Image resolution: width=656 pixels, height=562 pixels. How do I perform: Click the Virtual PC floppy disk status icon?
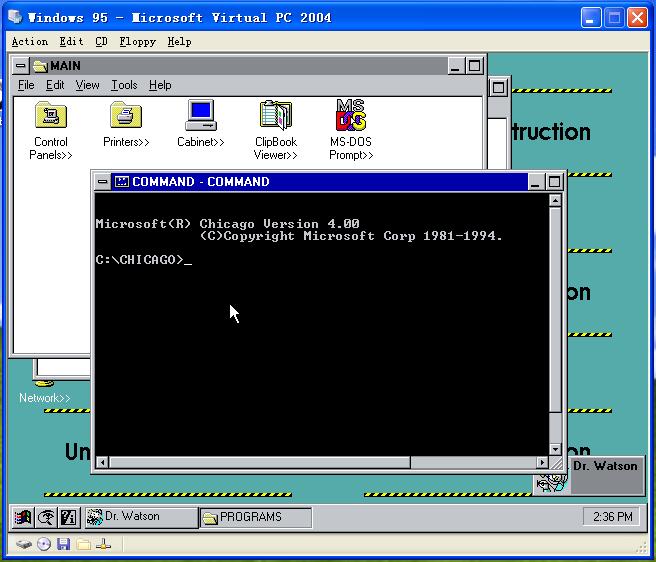click(64, 544)
